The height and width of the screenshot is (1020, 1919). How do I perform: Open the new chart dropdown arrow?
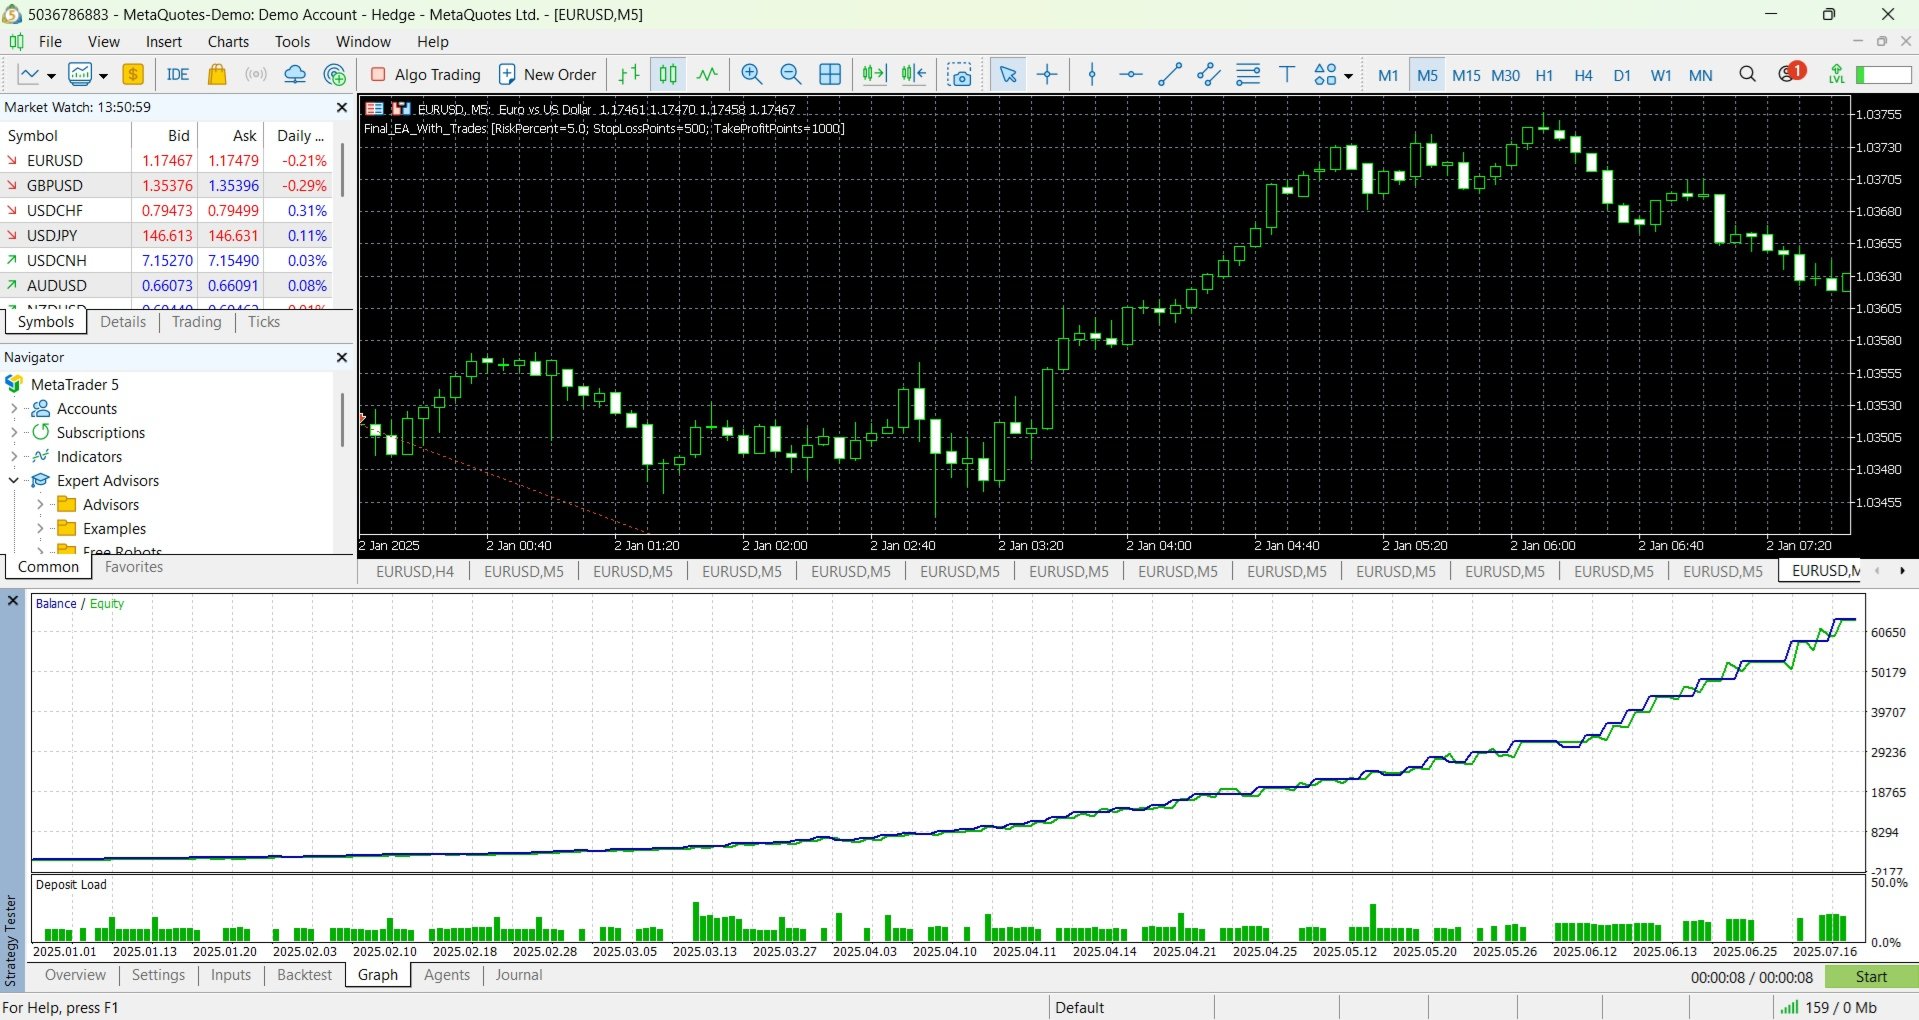51,76
